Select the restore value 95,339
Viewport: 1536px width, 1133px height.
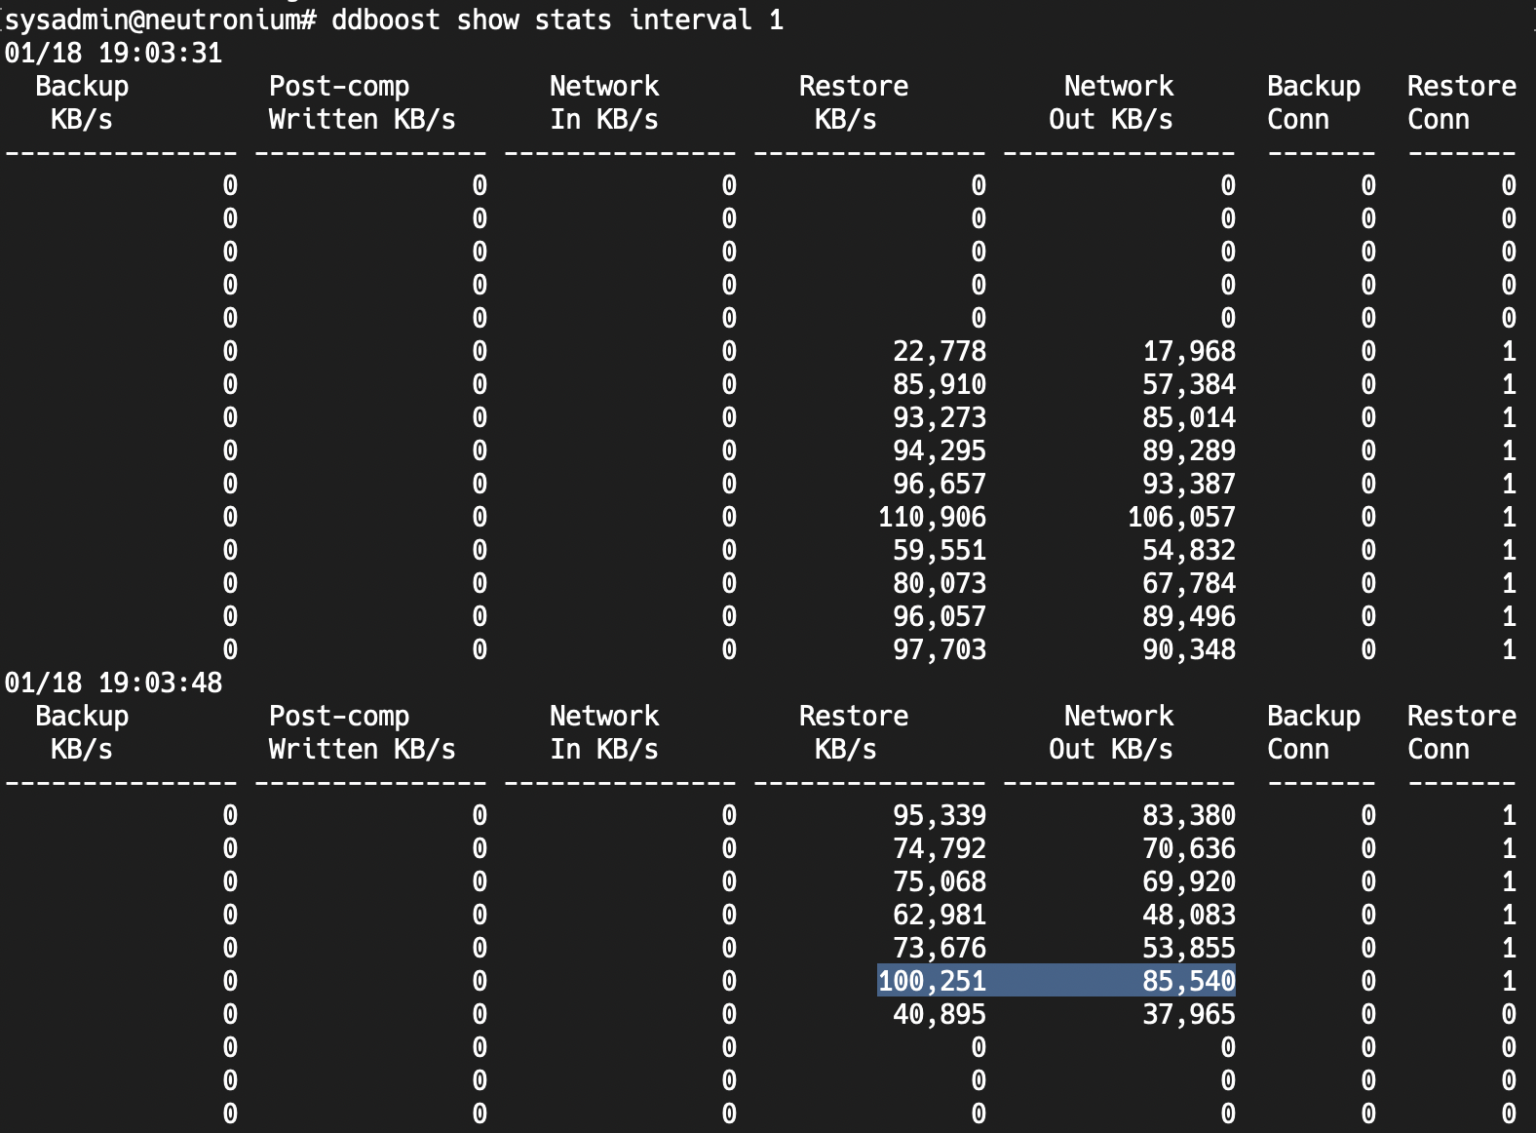938,815
